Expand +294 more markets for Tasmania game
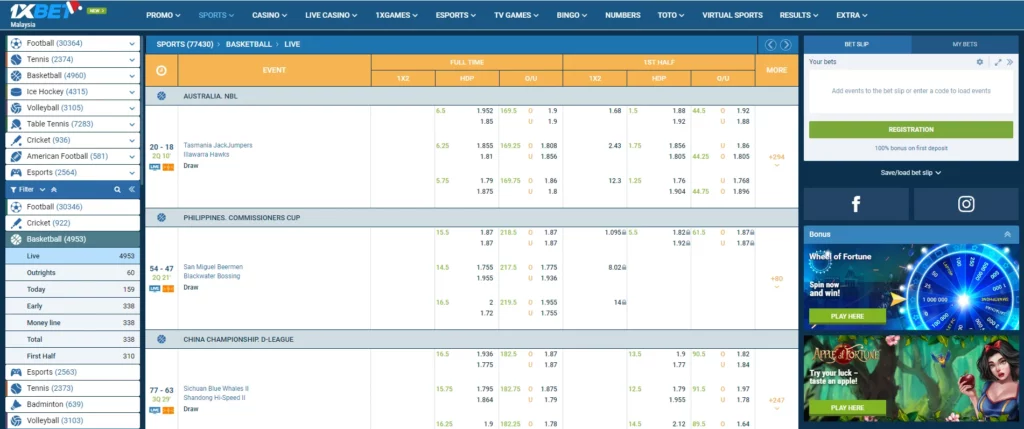This screenshot has height=429, width=1024. point(776,159)
